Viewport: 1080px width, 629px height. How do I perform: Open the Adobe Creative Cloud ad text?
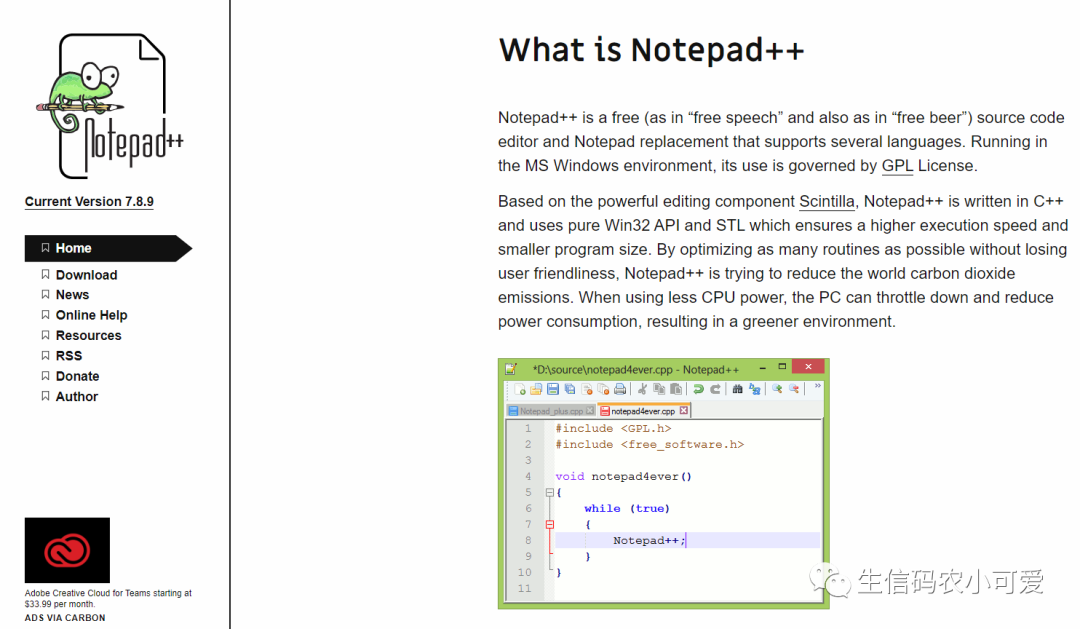108,598
